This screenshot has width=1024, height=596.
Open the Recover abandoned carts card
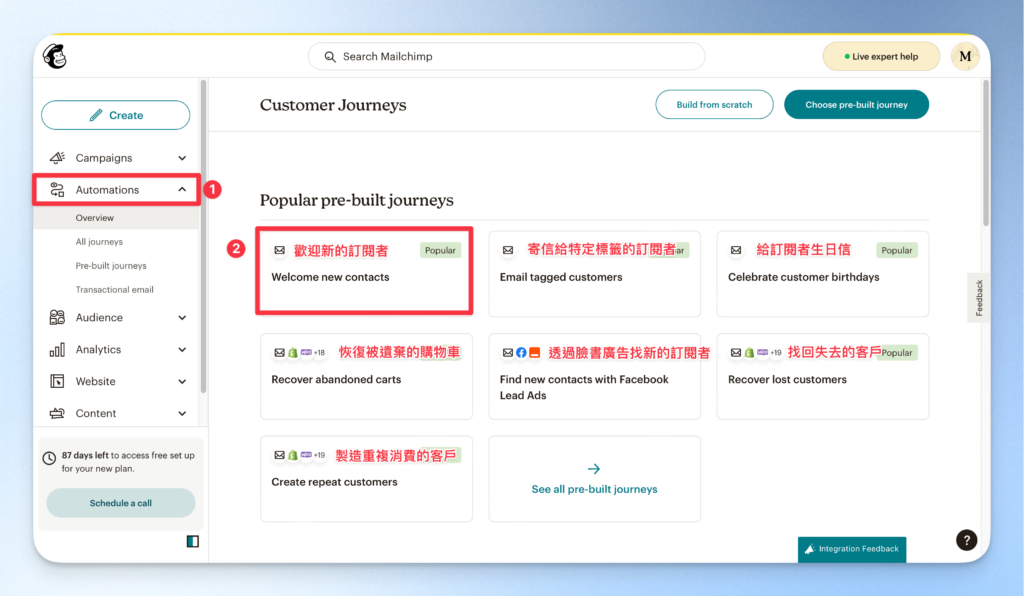pos(366,377)
